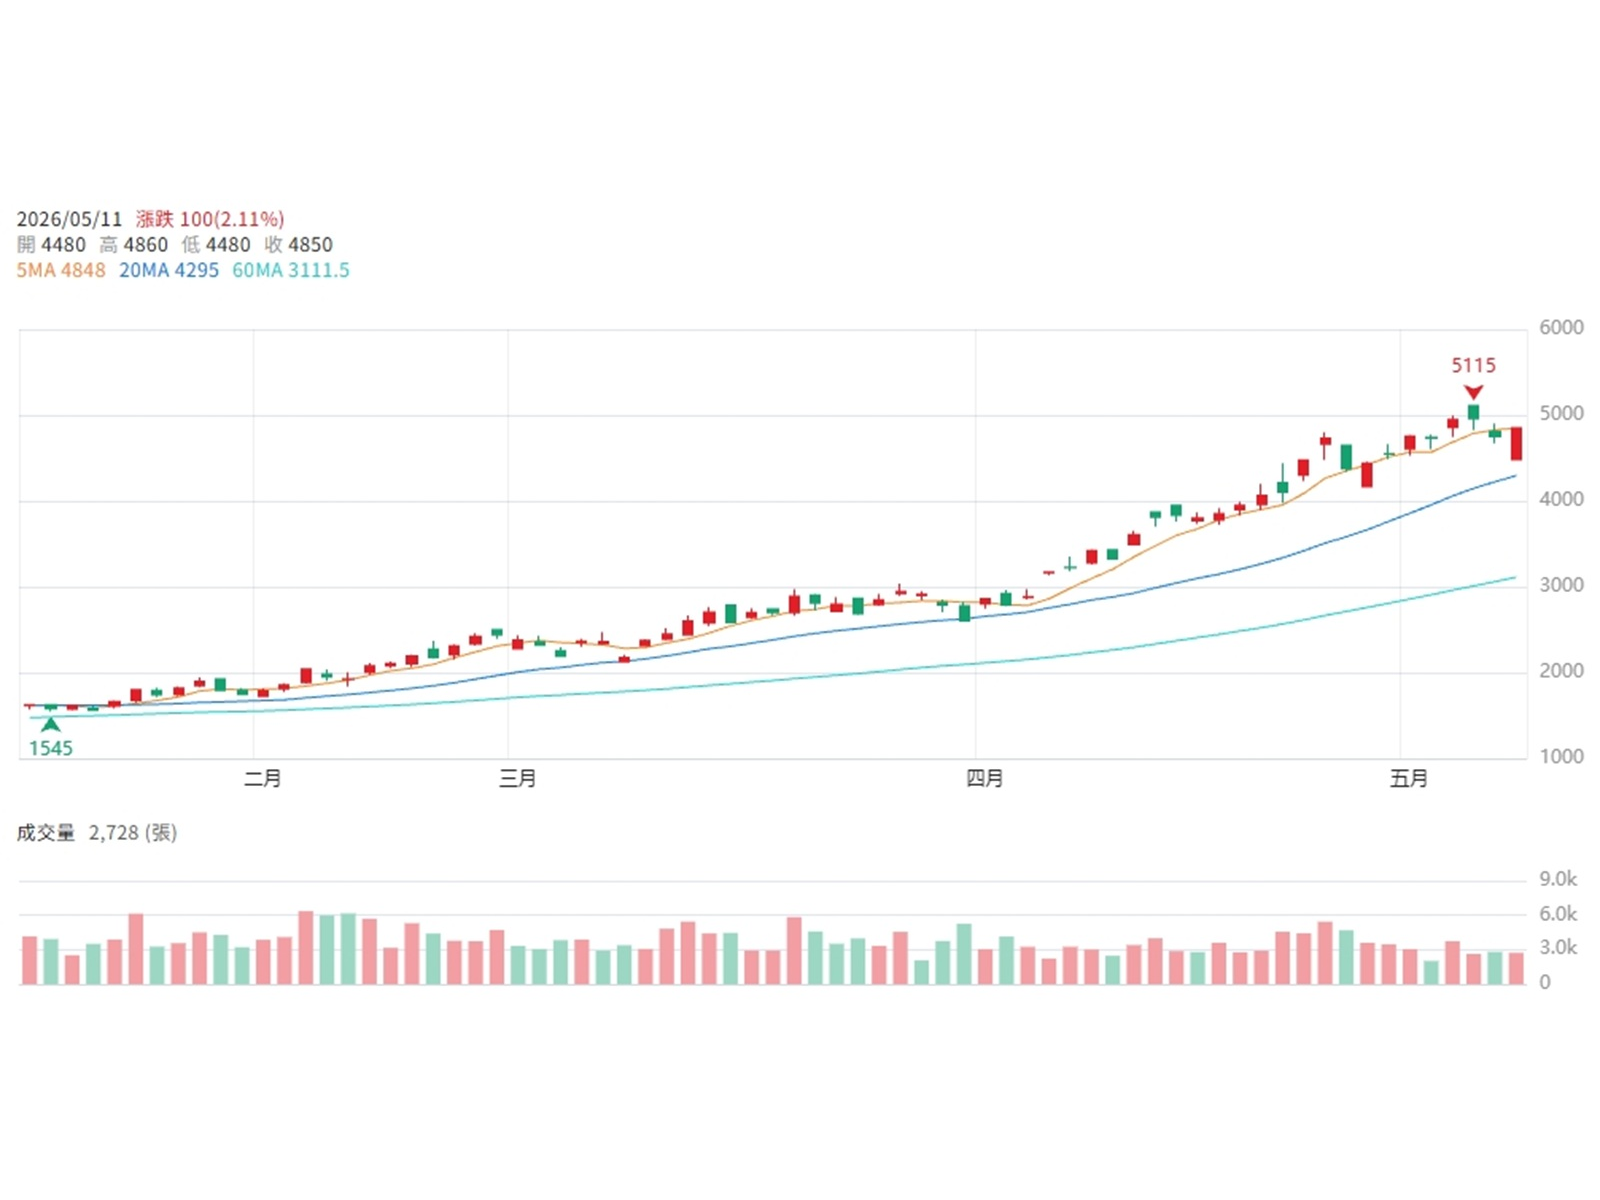
Task: Click the green arrow marking the 1545 low
Action: [x=50, y=724]
